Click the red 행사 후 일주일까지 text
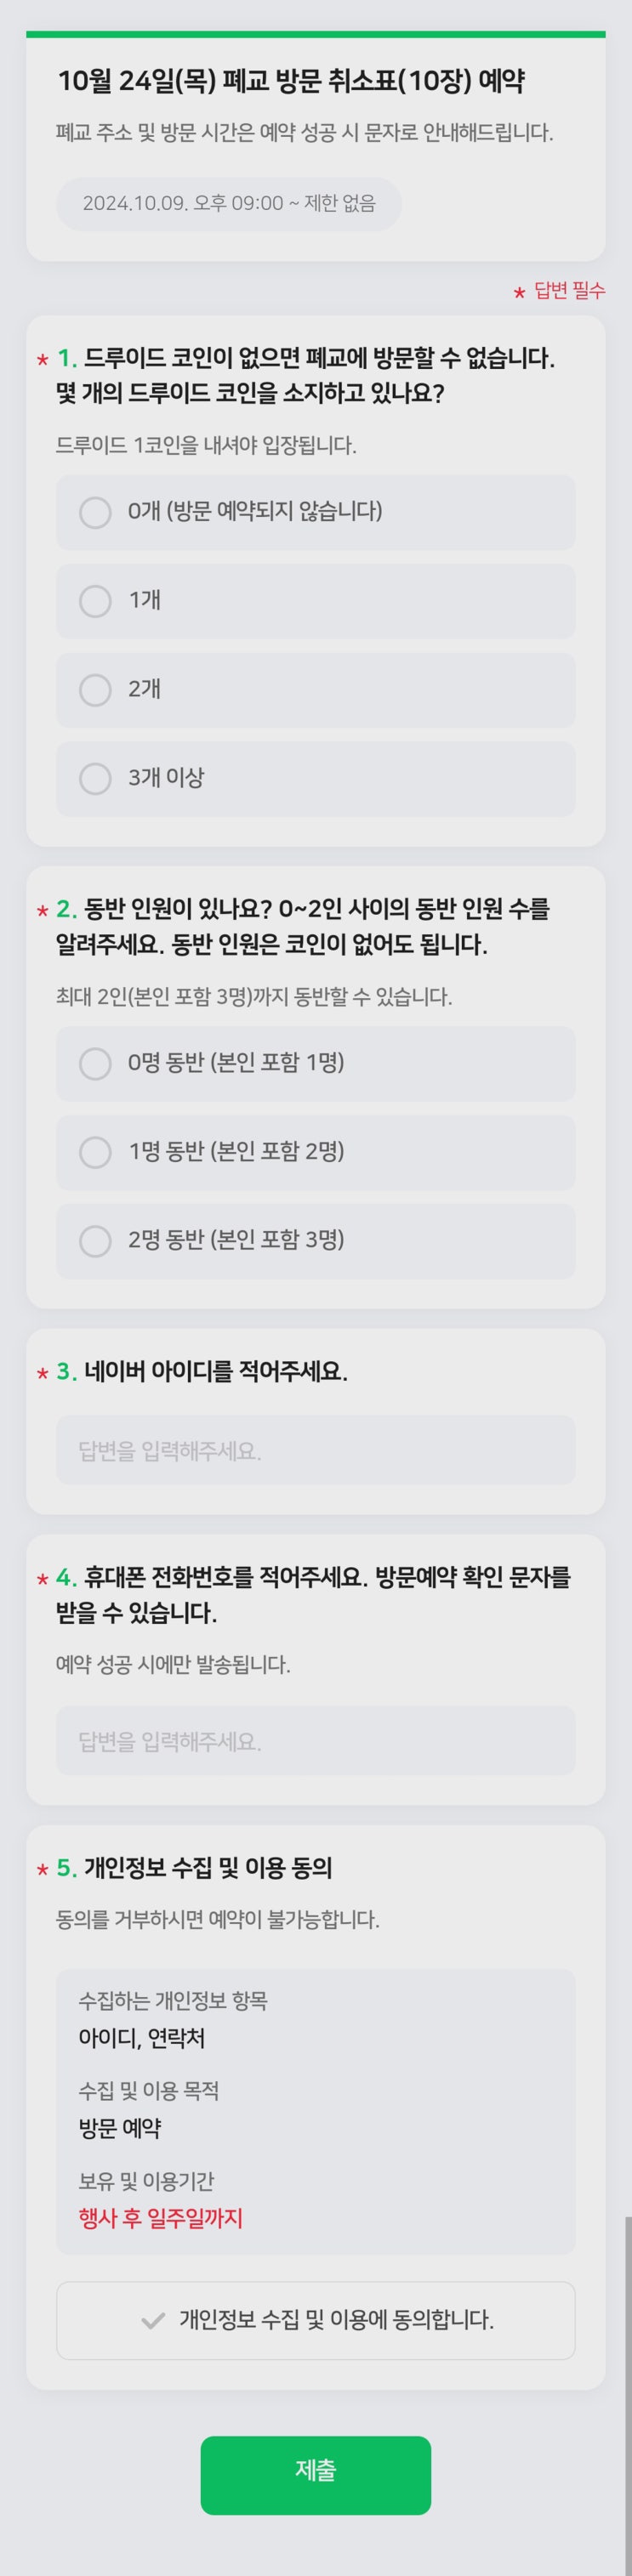632x2576 pixels. coord(161,2218)
